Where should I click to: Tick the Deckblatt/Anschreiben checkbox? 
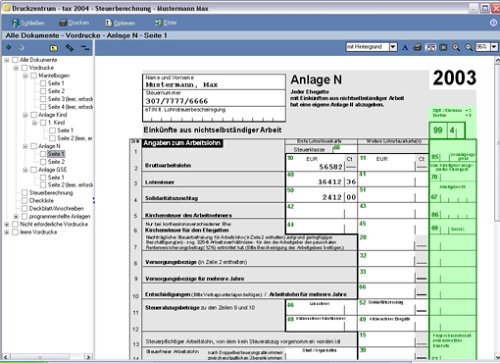pos(24,208)
